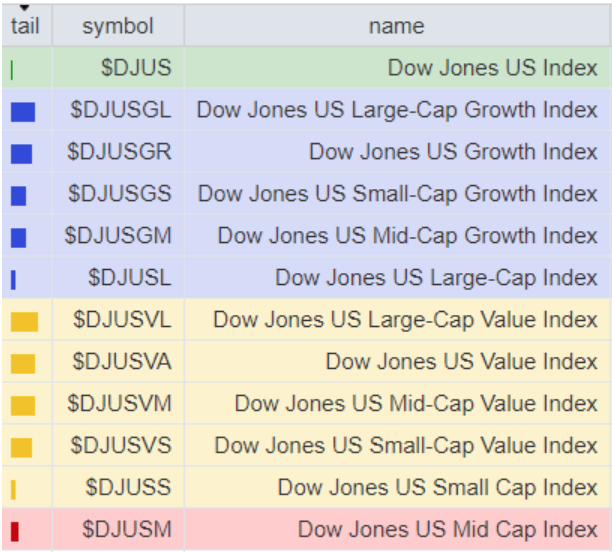The width and height of the screenshot is (612, 552).
Task: Open Dow Jones US Index row
Action: coord(492,69)
